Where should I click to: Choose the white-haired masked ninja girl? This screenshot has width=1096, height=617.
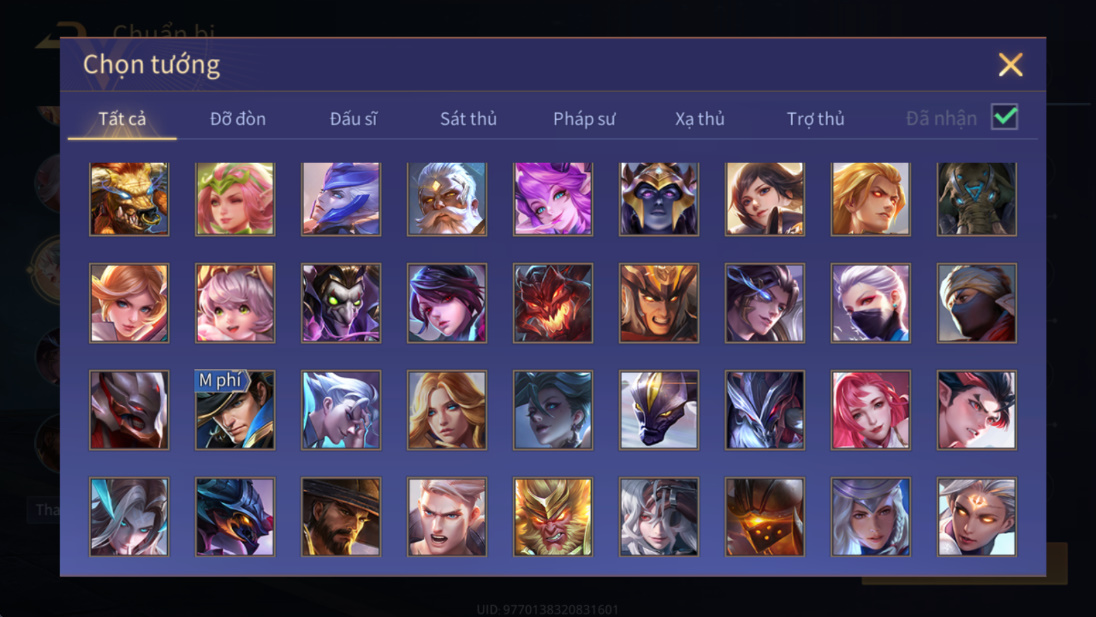coord(870,303)
